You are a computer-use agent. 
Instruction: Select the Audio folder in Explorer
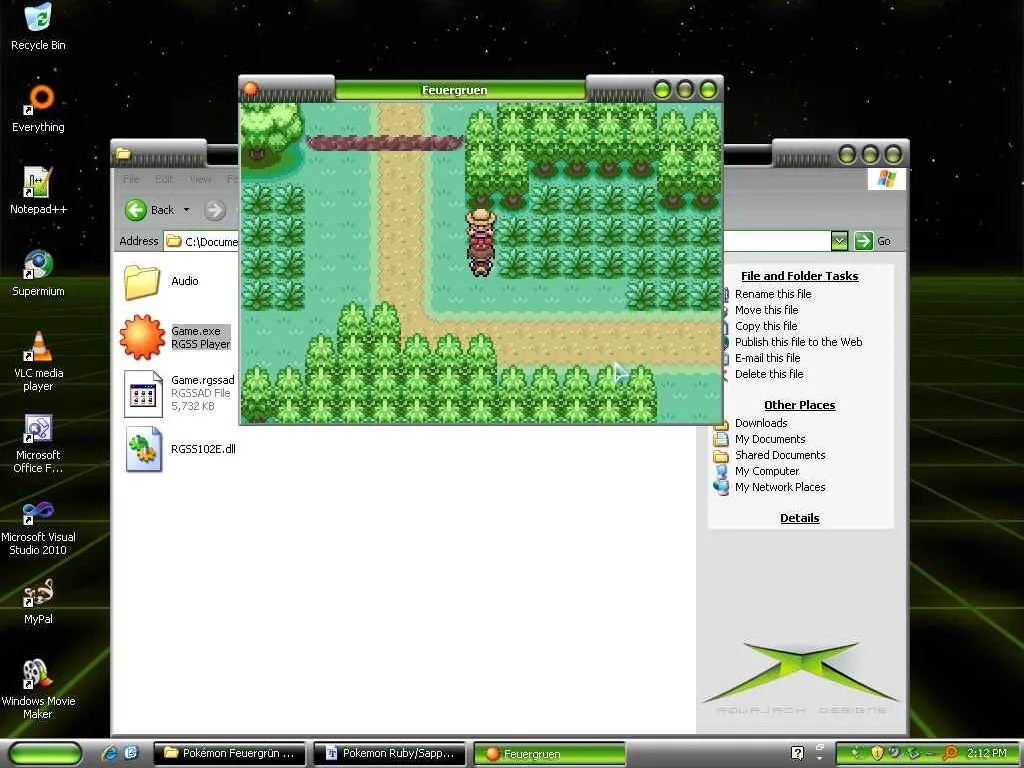pos(161,281)
